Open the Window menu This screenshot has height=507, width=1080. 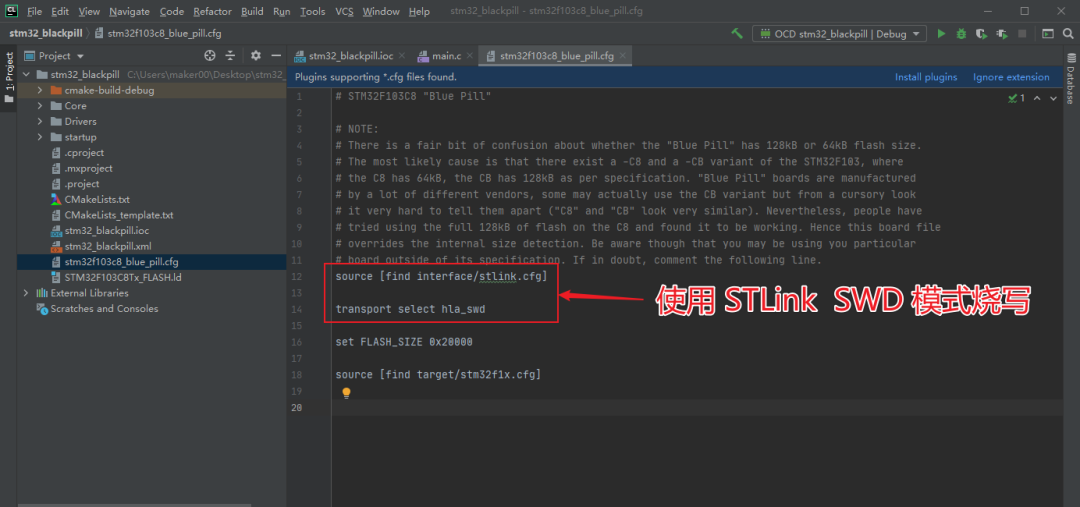point(381,12)
